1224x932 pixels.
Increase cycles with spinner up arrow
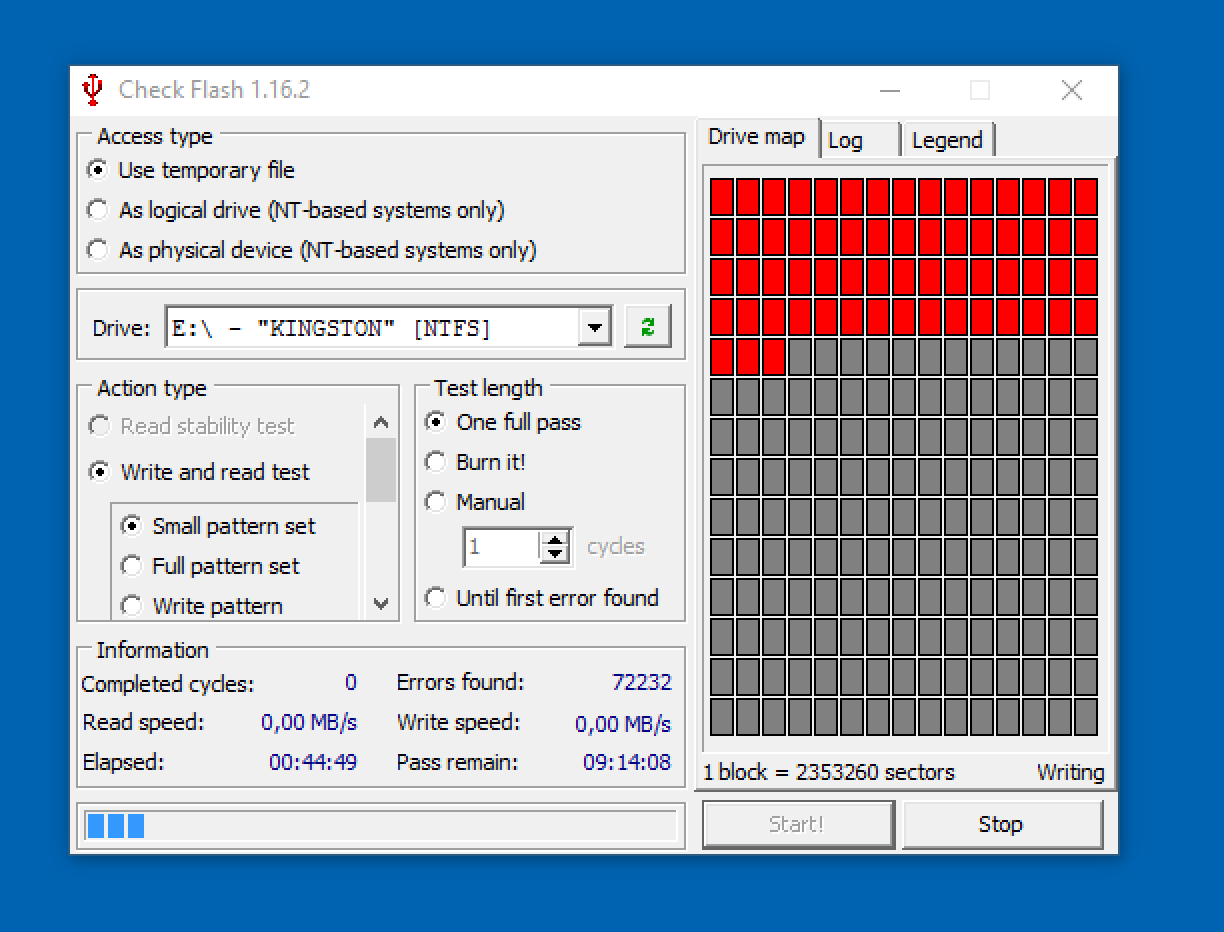(556, 538)
